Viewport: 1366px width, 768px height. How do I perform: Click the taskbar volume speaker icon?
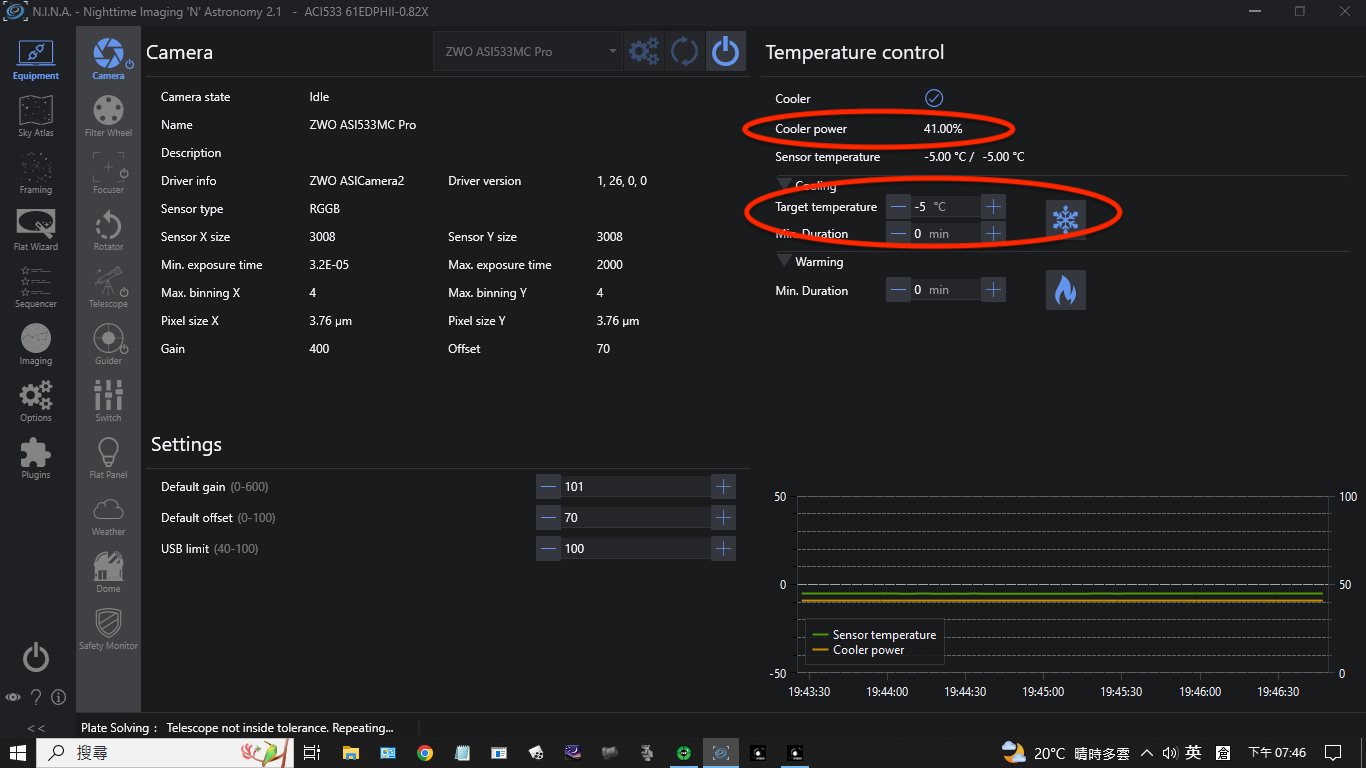pyautogui.click(x=1170, y=753)
